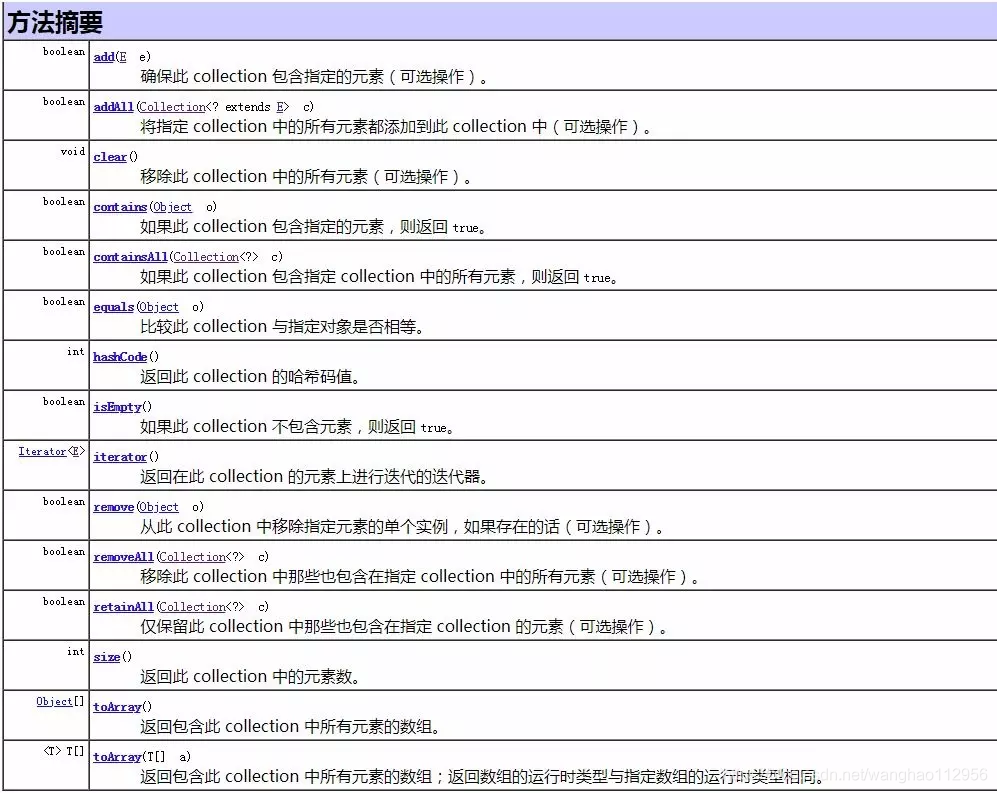The image size is (997, 793).
Task: Open the retainAll method link
Action: click(123, 607)
